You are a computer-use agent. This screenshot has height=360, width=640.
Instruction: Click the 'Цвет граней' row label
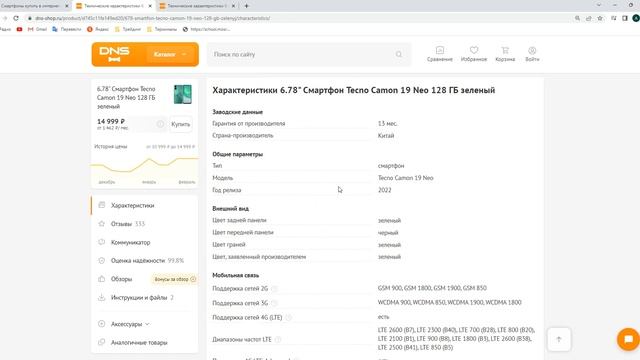point(229,244)
